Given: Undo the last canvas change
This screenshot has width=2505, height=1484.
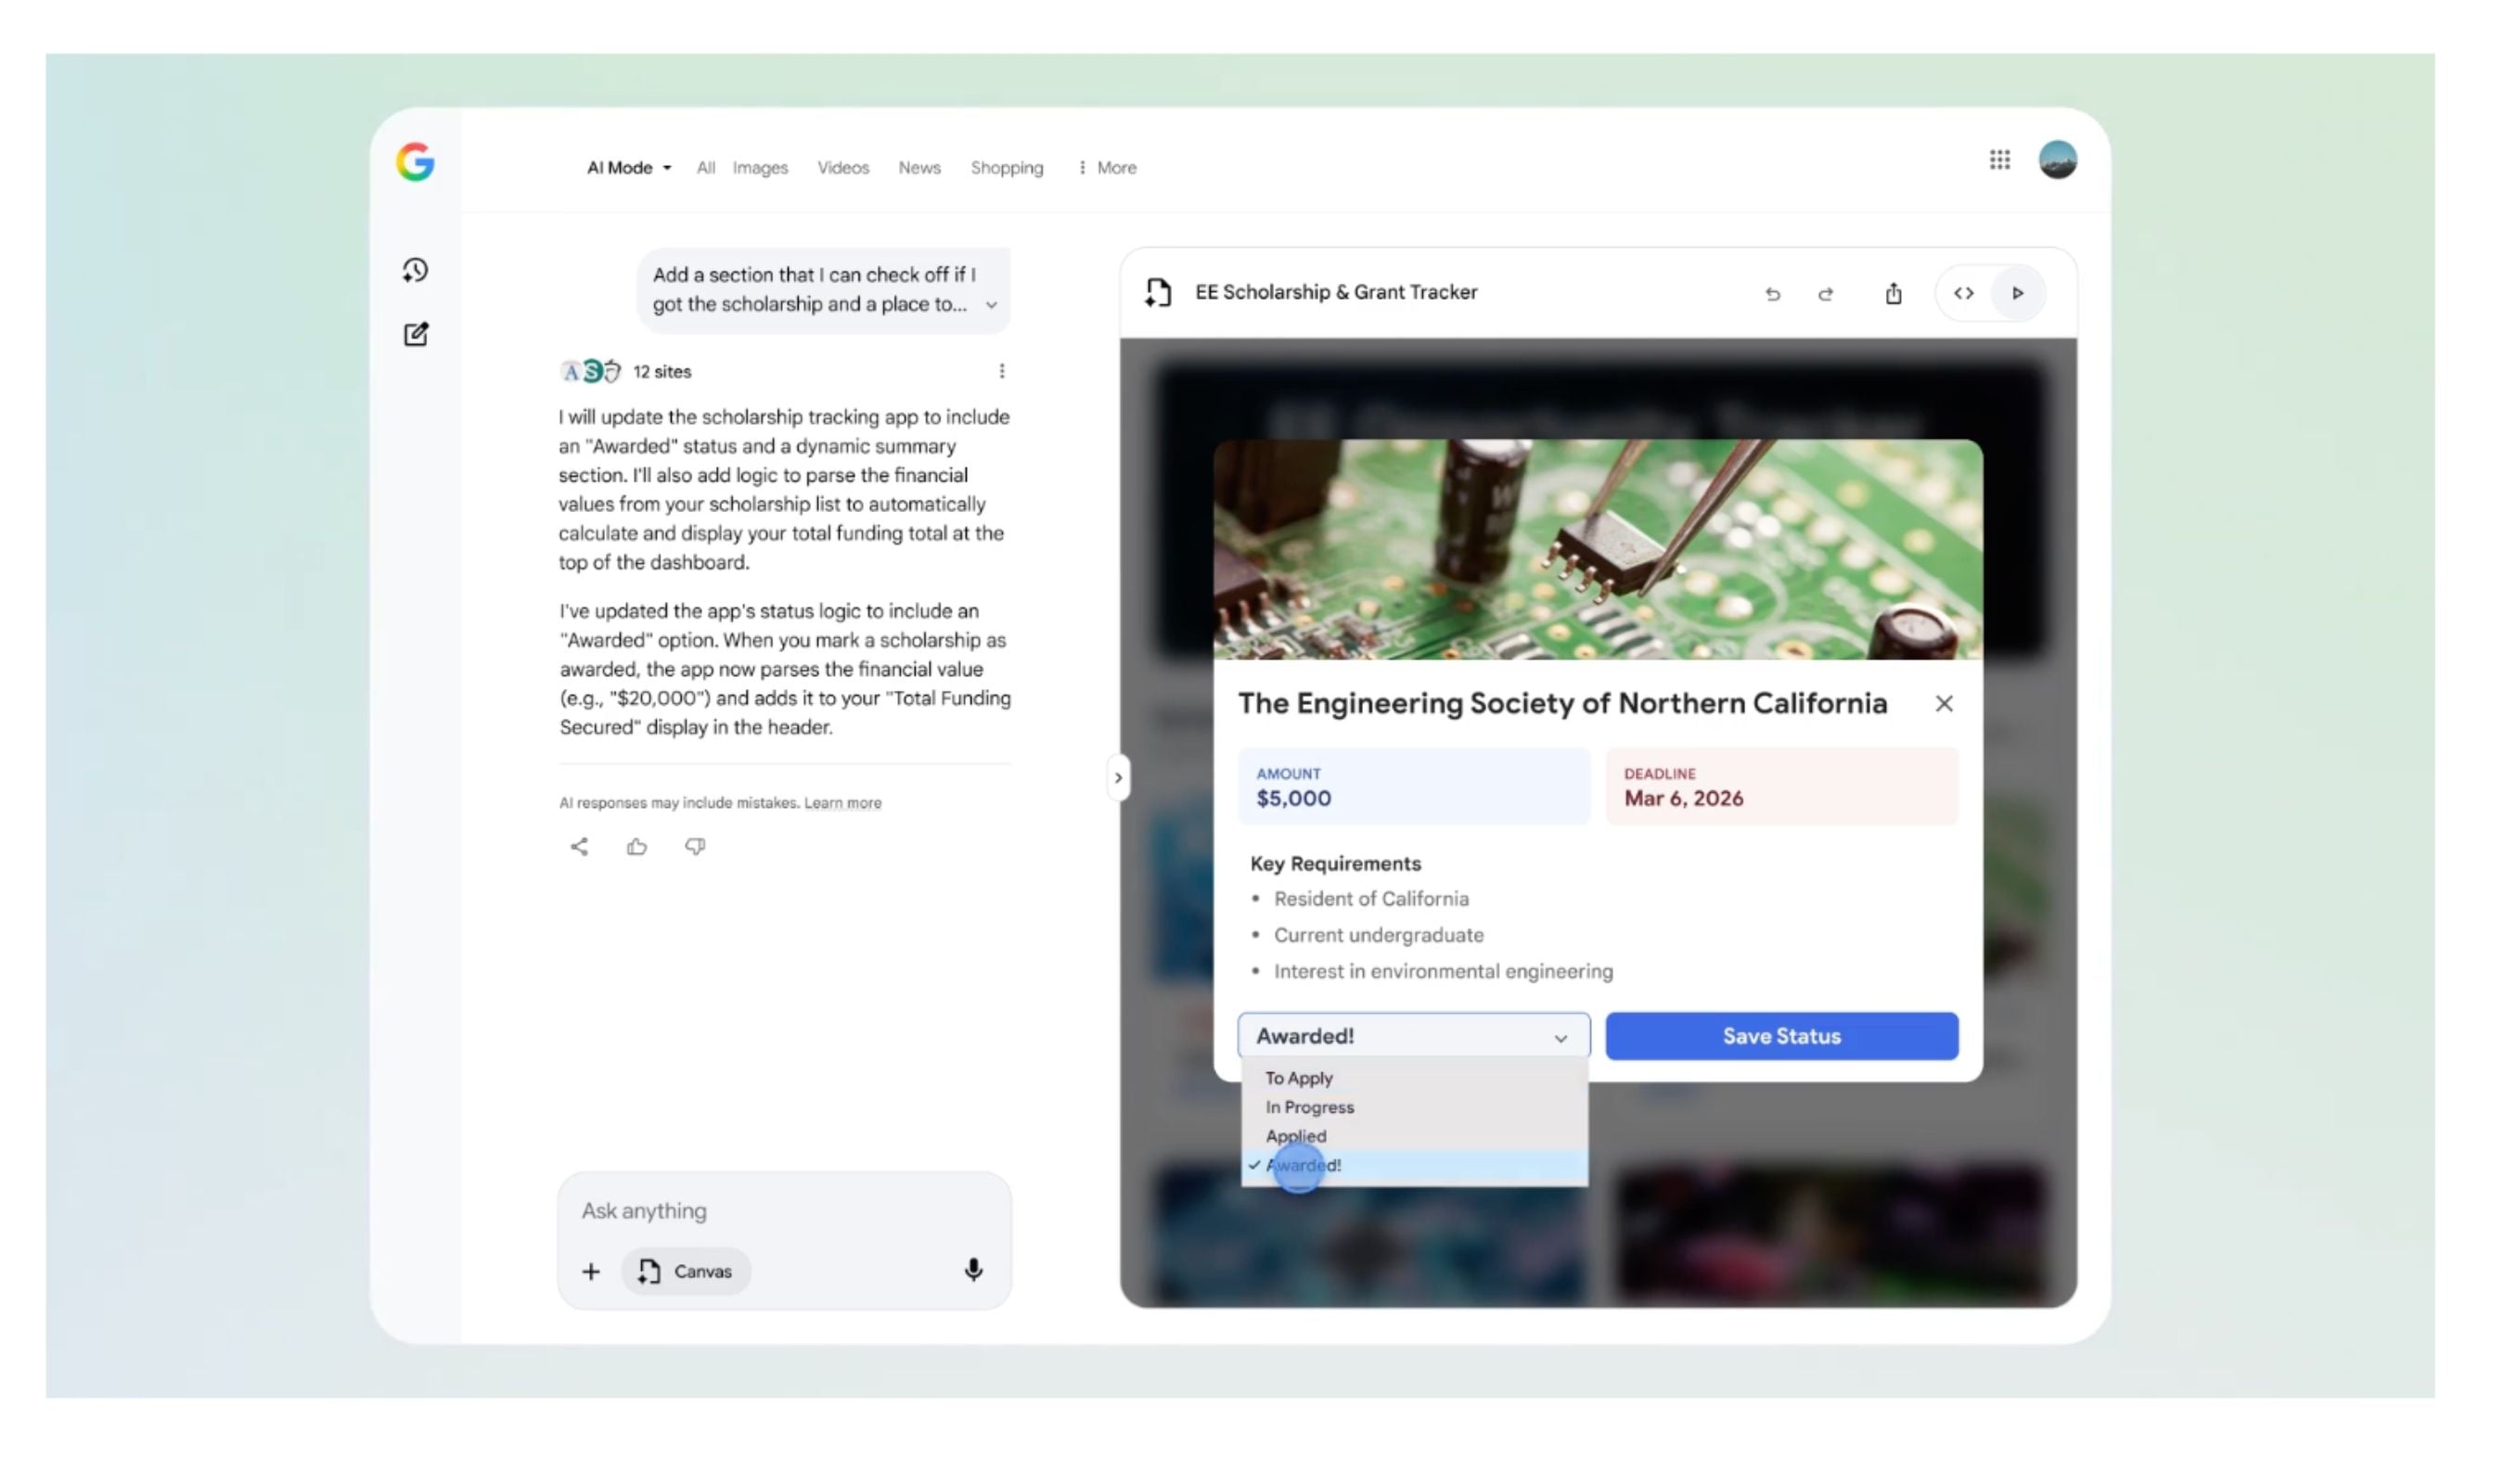Looking at the screenshot, I should click(1772, 294).
